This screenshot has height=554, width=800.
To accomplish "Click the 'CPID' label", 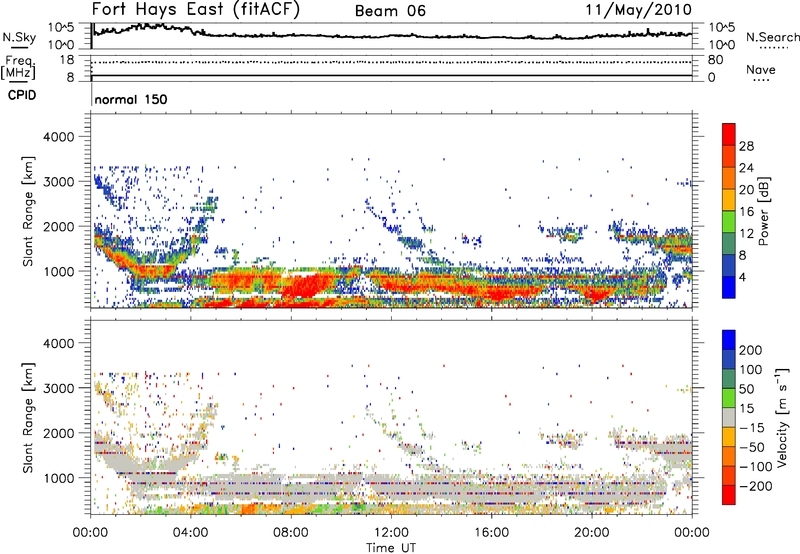I will 22,95.
